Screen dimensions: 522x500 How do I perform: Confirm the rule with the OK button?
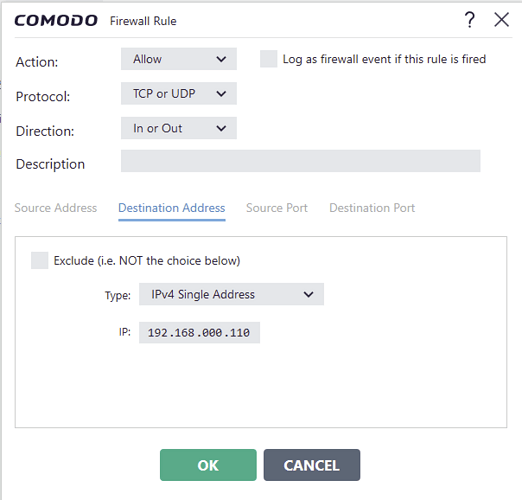[208, 465]
